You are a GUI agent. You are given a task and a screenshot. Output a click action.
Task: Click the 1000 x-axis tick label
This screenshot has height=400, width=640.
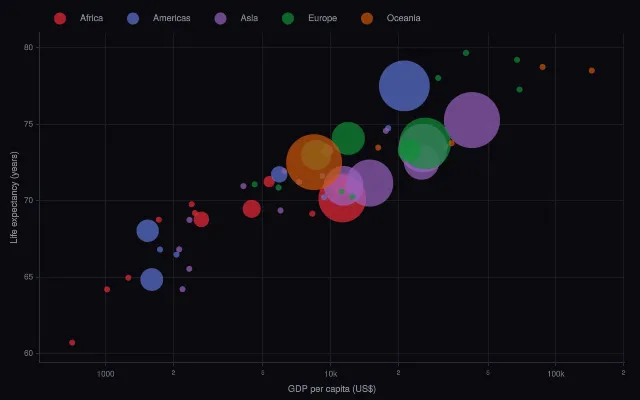point(105,374)
